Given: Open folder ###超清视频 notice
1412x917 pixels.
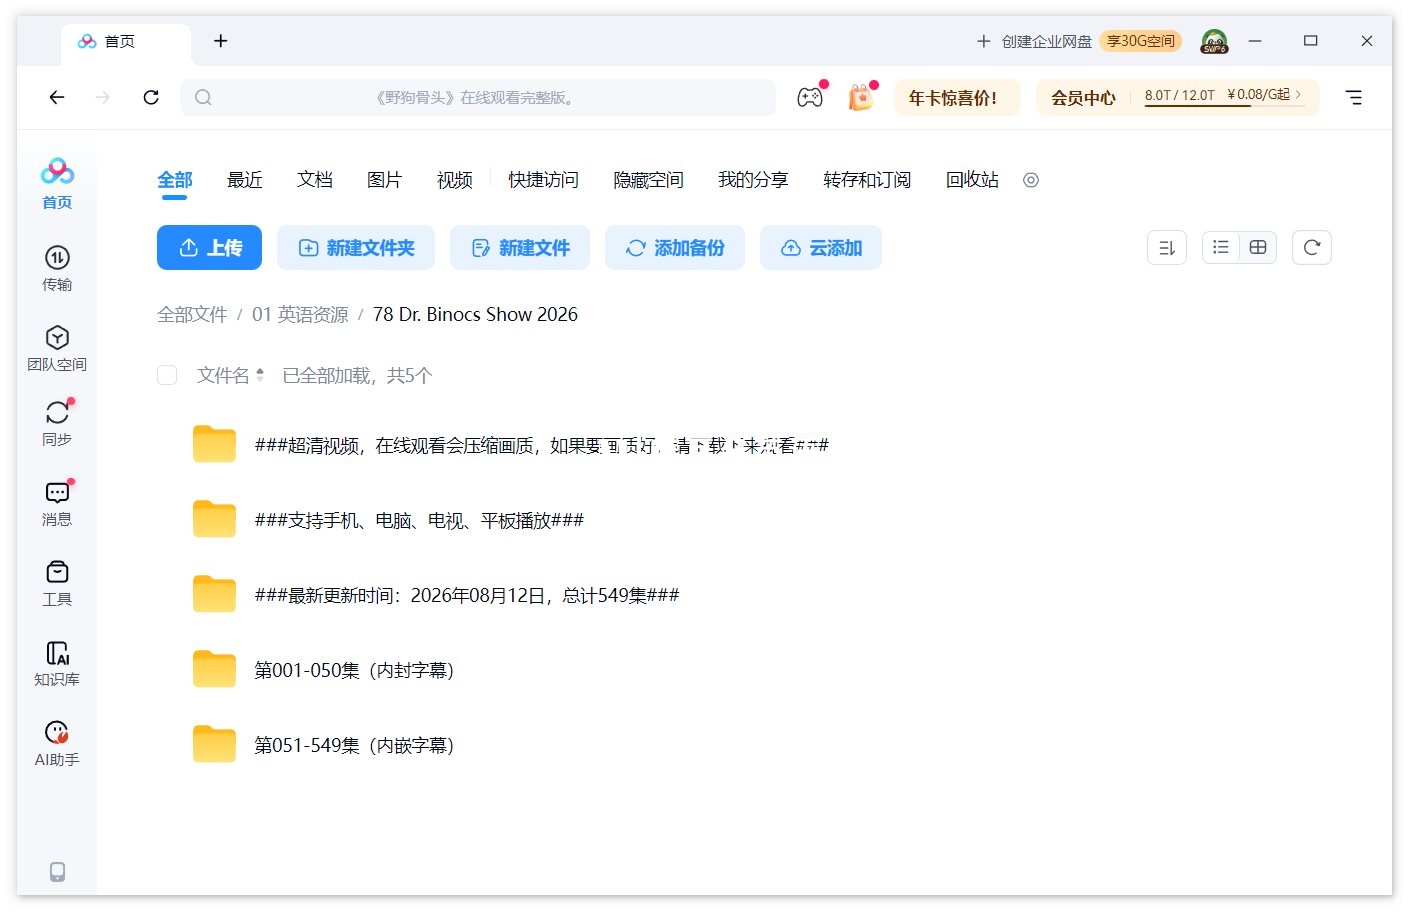Looking at the screenshot, I should [541, 445].
